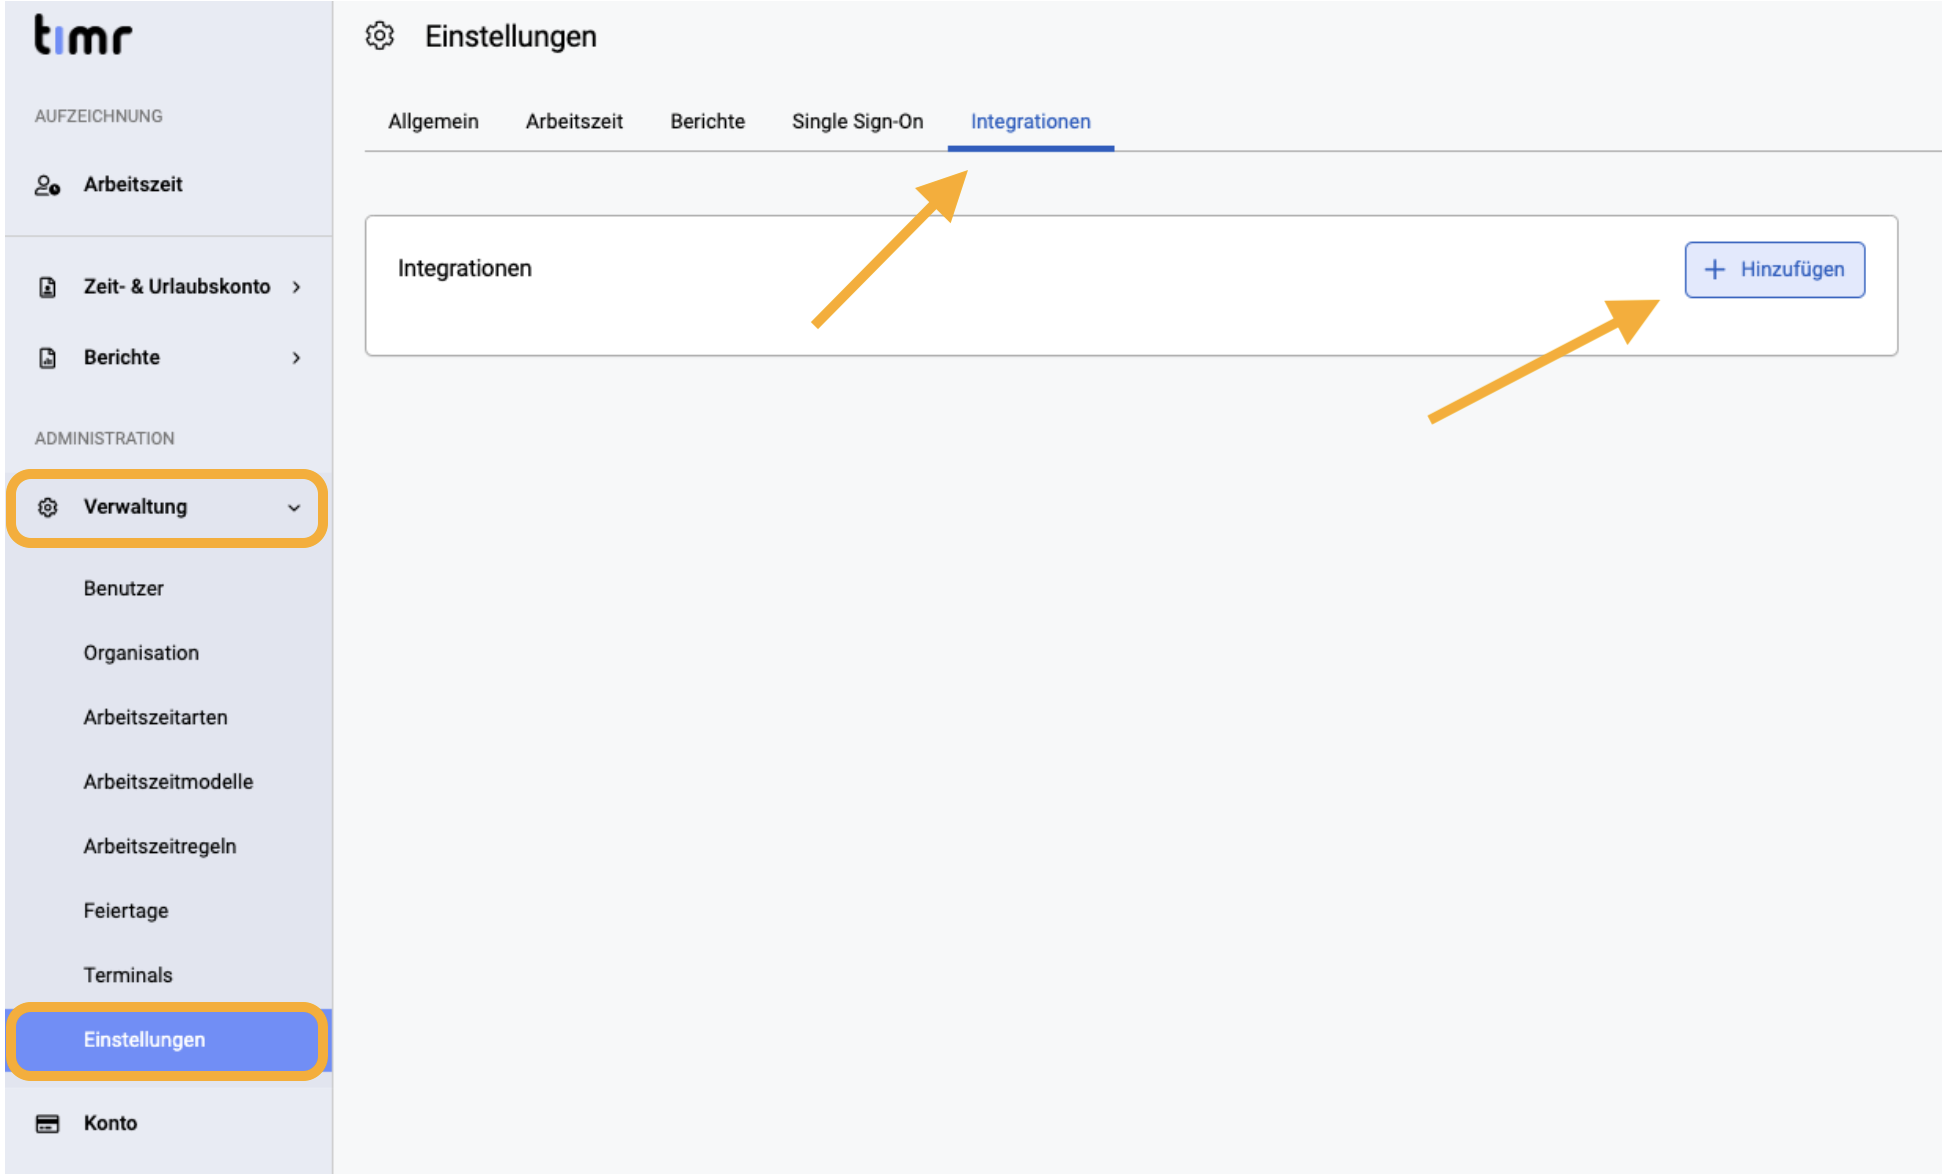Viewport: 1942px width, 1174px height.
Task: Click the timr logo
Action: point(83,36)
